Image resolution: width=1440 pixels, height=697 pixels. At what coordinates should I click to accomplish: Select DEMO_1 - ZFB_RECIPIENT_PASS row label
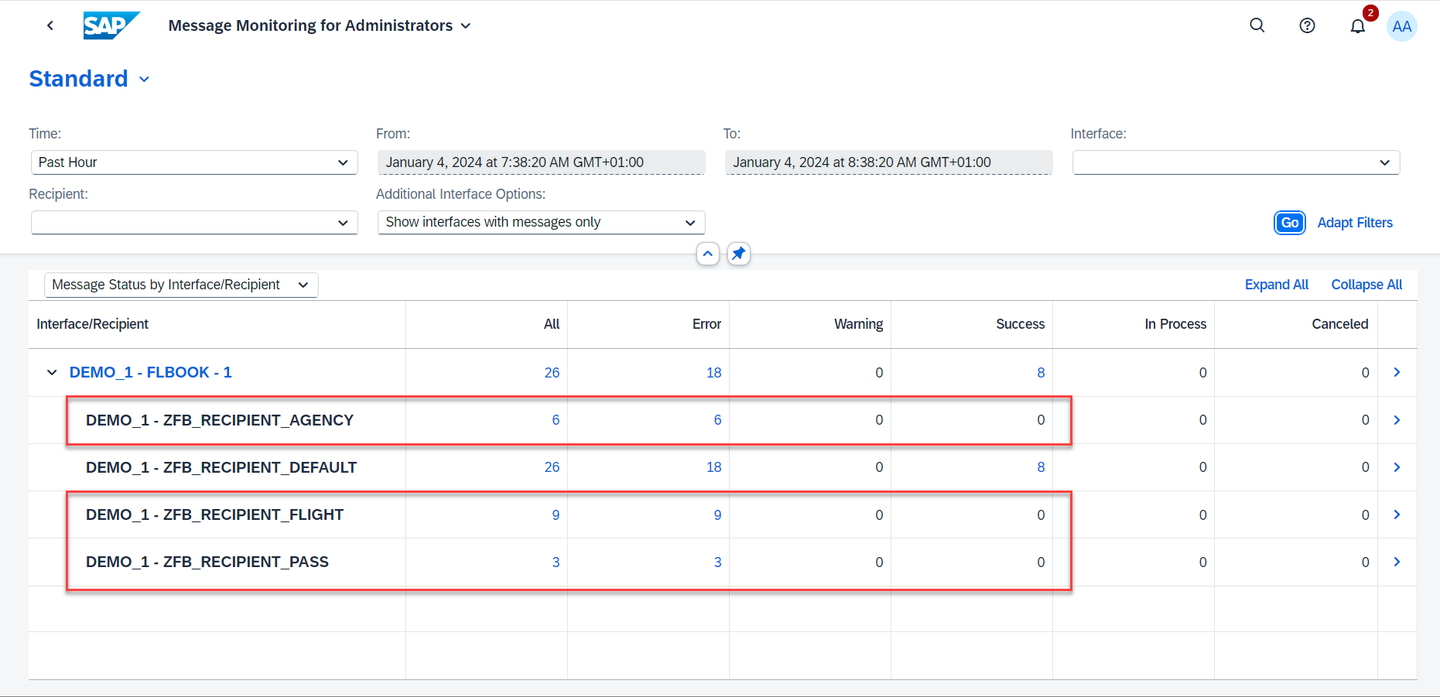click(x=207, y=562)
